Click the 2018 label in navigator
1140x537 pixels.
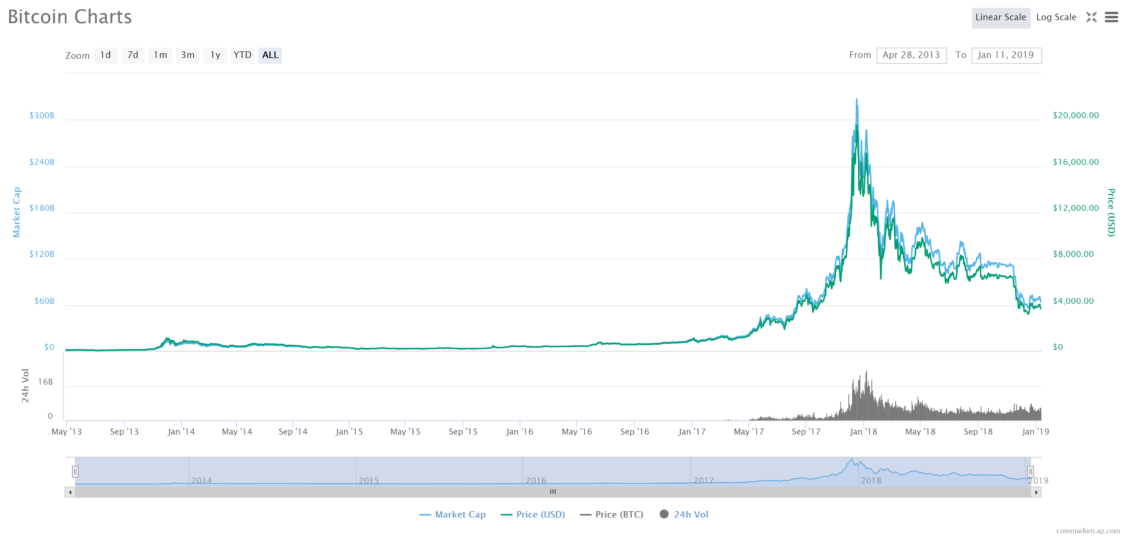871,481
